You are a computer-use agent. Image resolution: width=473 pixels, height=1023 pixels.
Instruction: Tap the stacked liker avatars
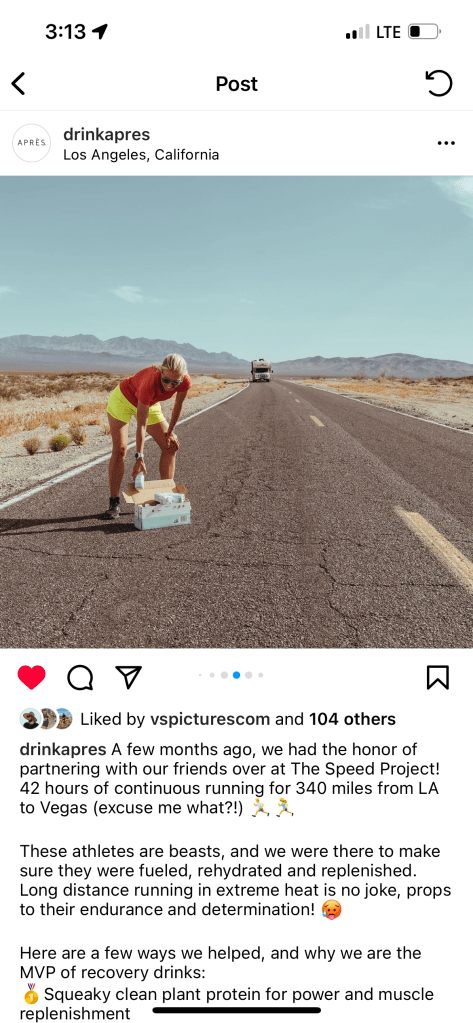[x=46, y=718]
